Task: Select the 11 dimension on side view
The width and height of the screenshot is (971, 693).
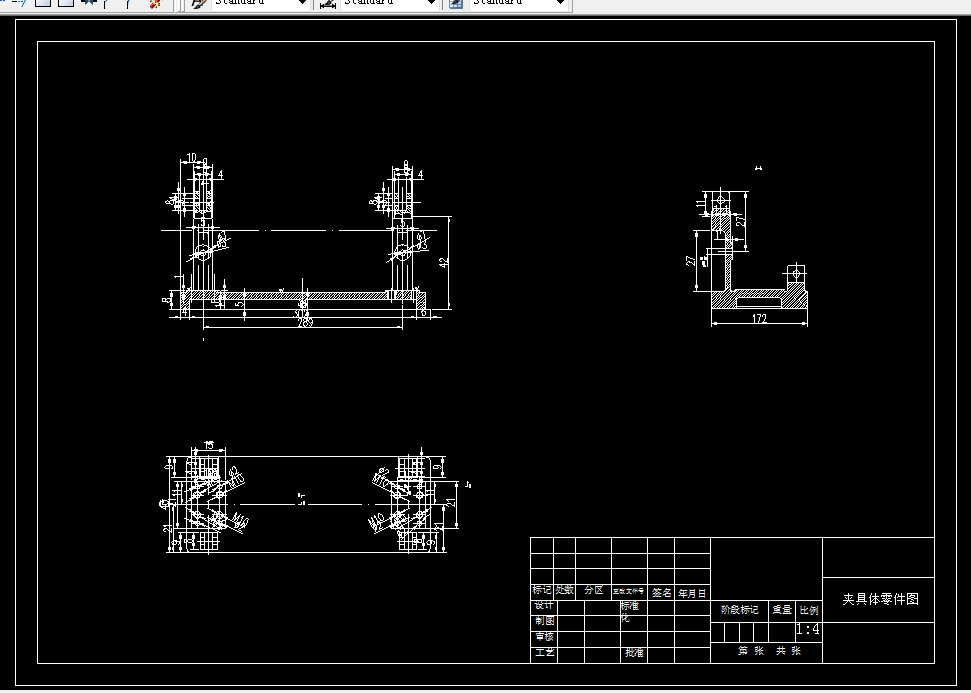Action: [x=700, y=203]
